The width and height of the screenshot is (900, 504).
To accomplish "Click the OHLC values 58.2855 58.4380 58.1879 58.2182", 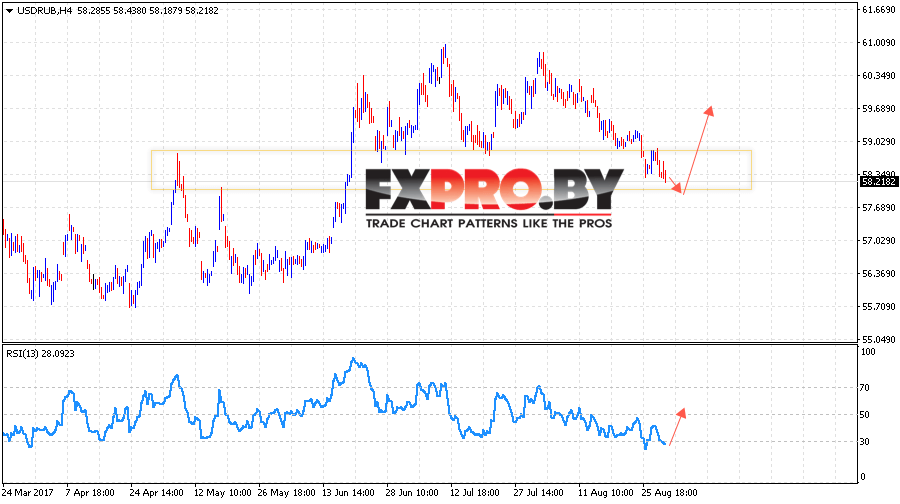I will pyautogui.click(x=148, y=10).
